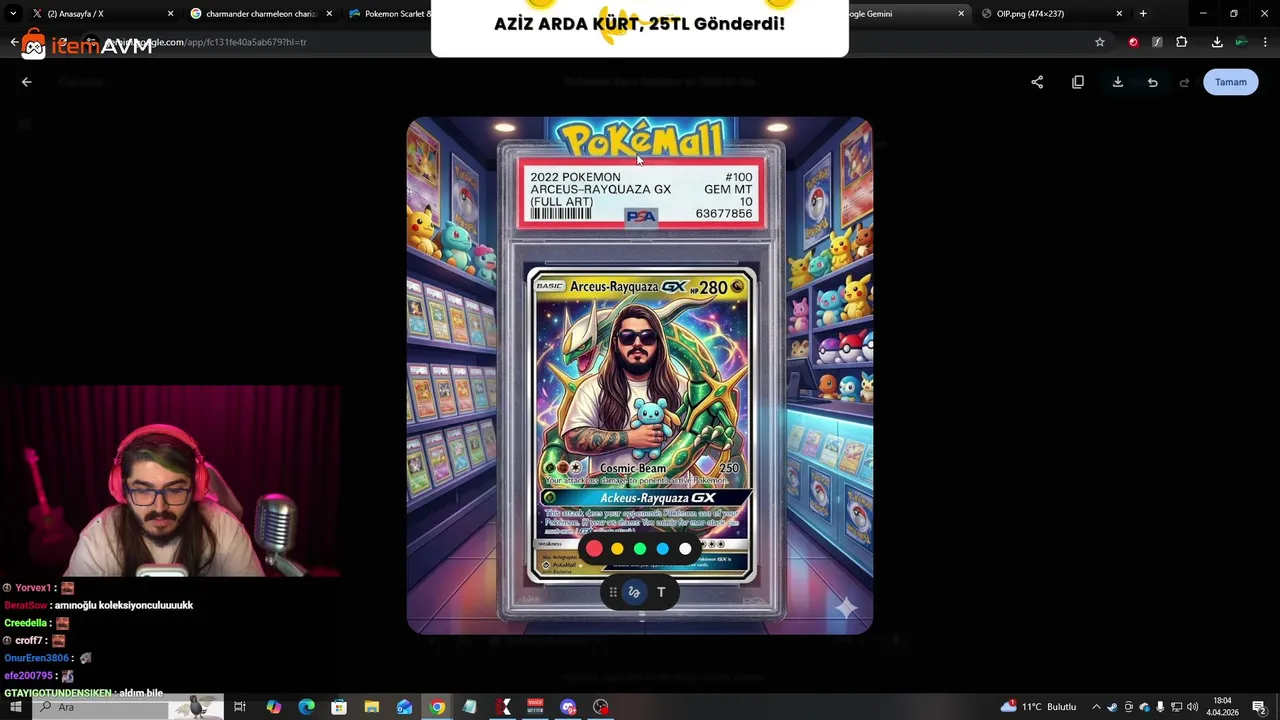The width and height of the screenshot is (1280, 720).
Task: Click the Tamam button
Action: (x=1231, y=82)
